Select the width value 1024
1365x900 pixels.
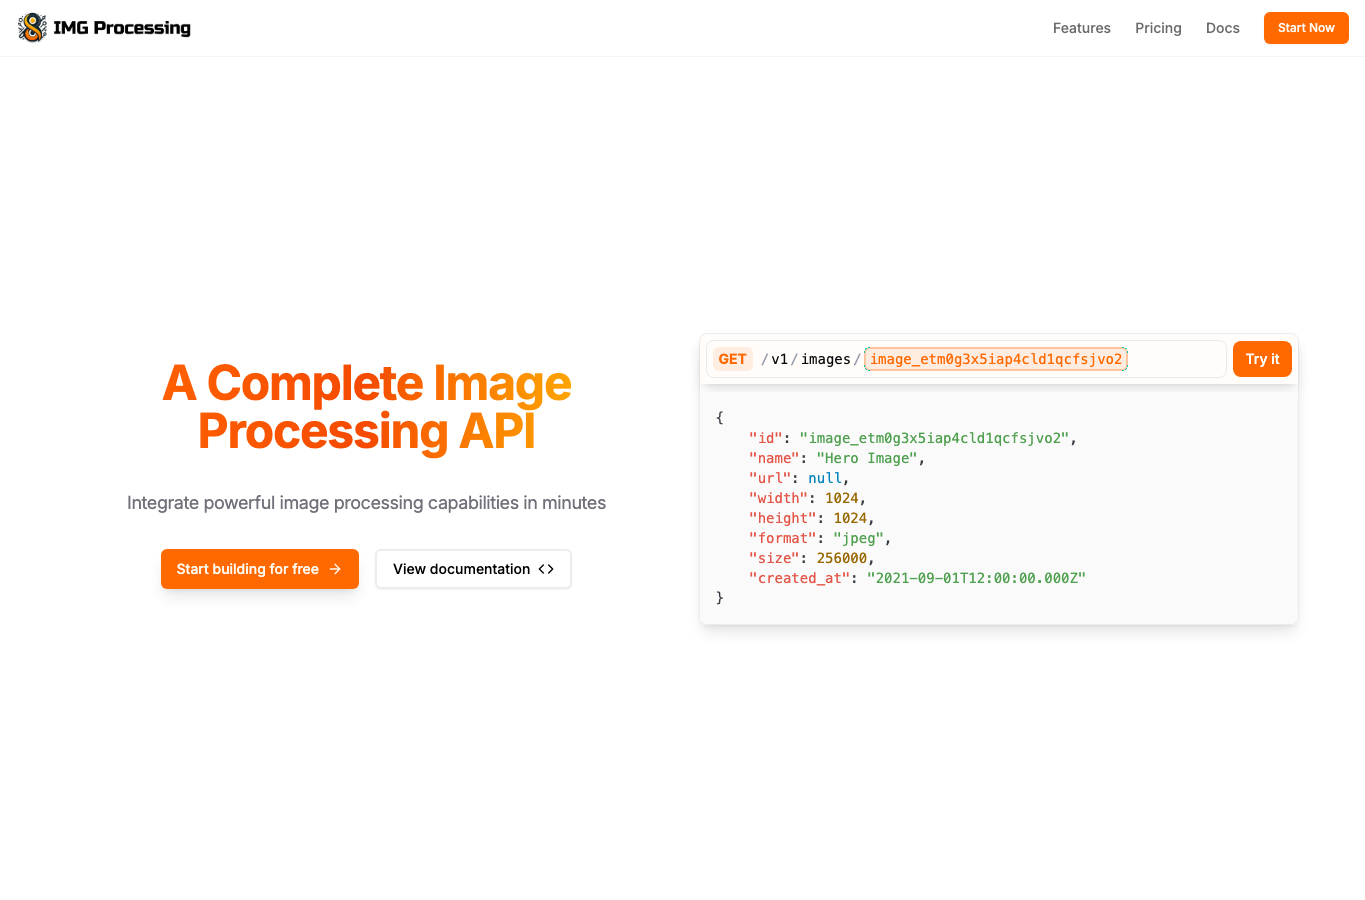tap(842, 498)
